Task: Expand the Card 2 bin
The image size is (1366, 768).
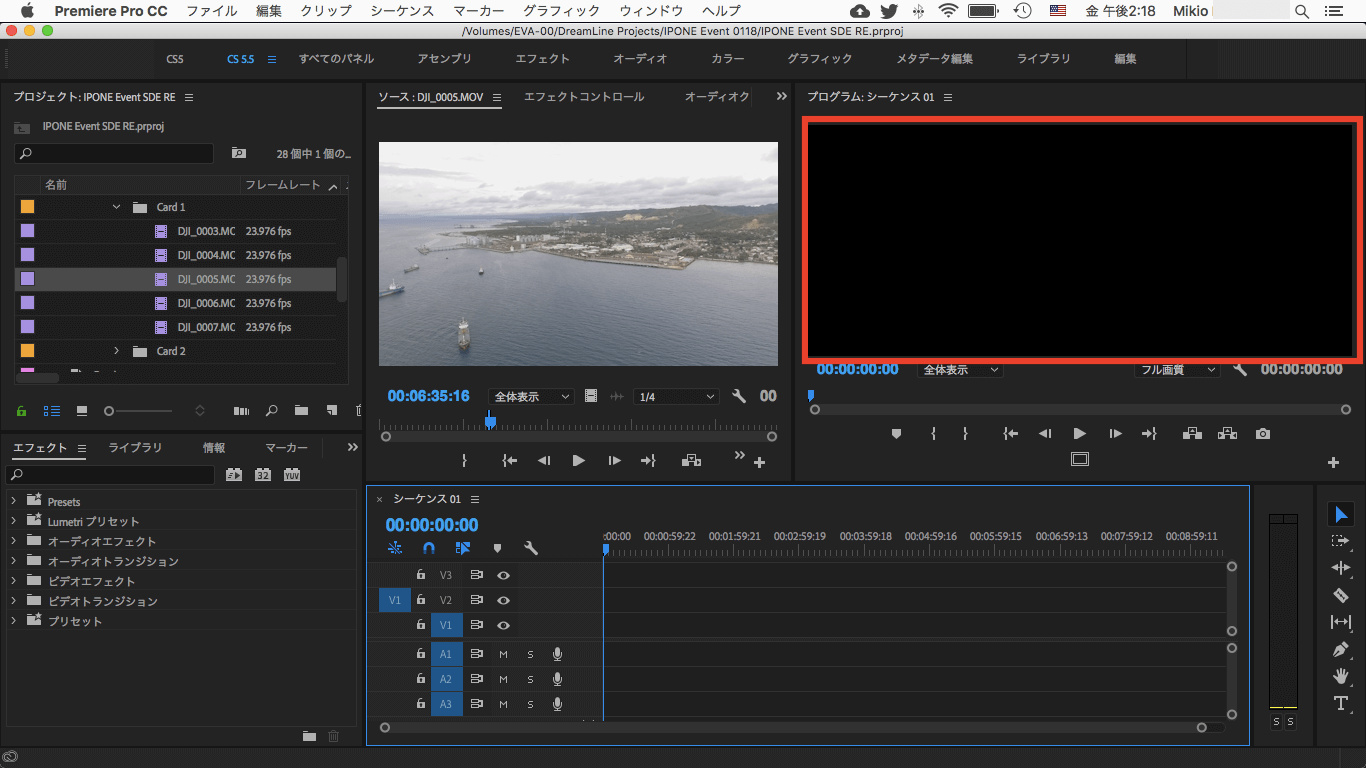Action: click(x=116, y=351)
